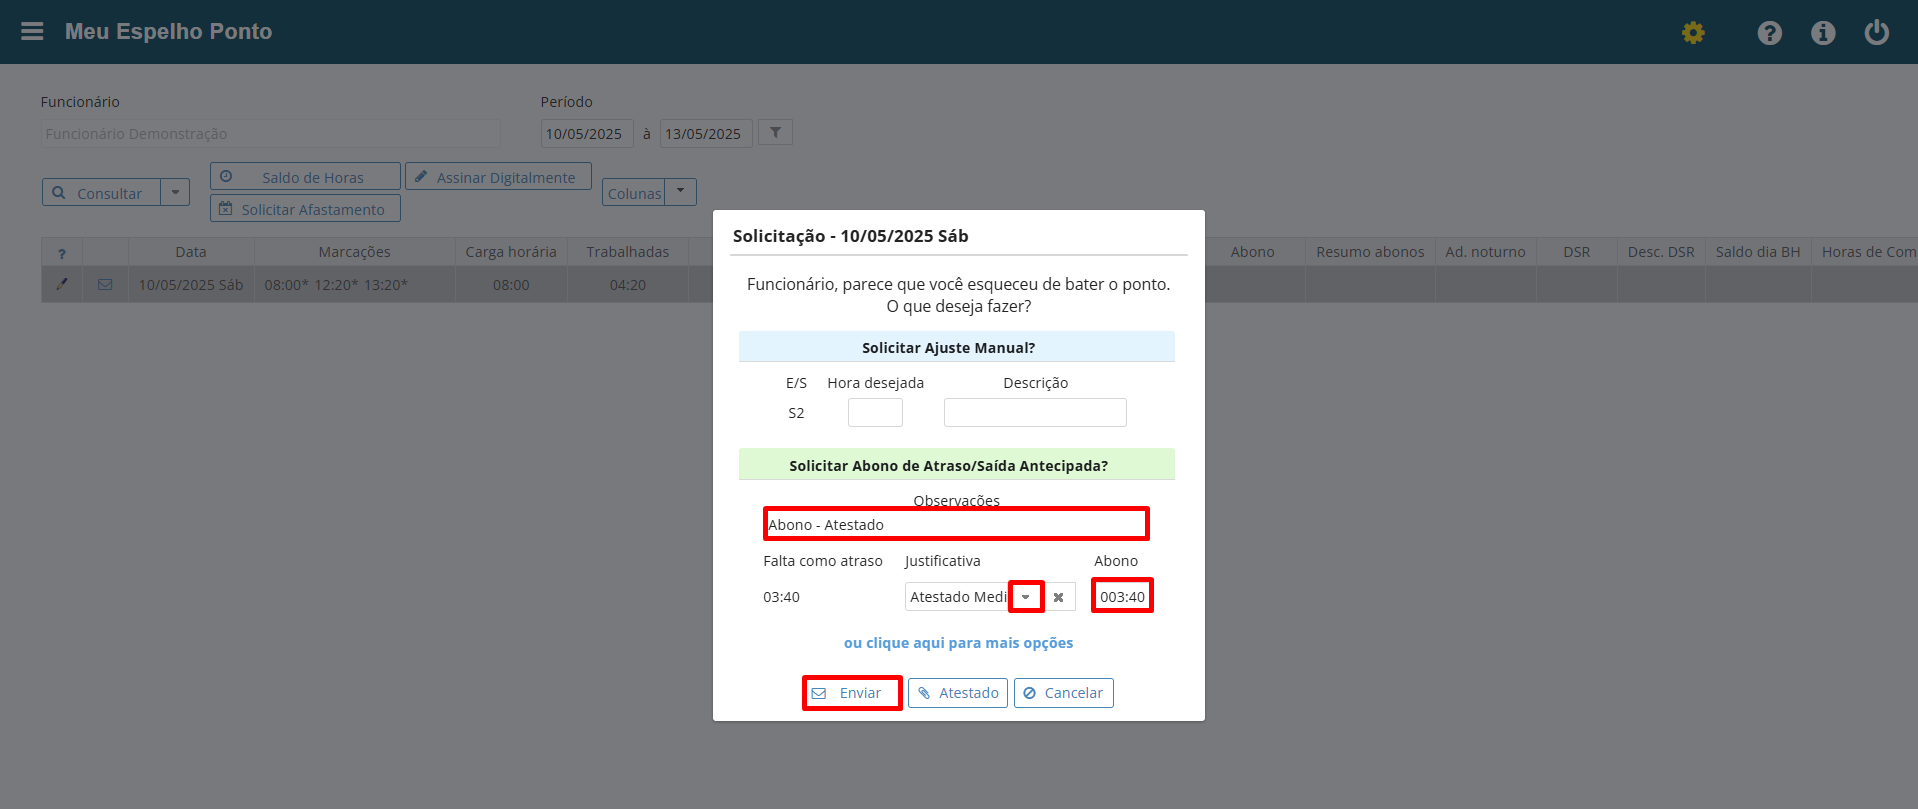Attach a certificate via the Atestado button
This screenshot has height=809, width=1918.
958,693
